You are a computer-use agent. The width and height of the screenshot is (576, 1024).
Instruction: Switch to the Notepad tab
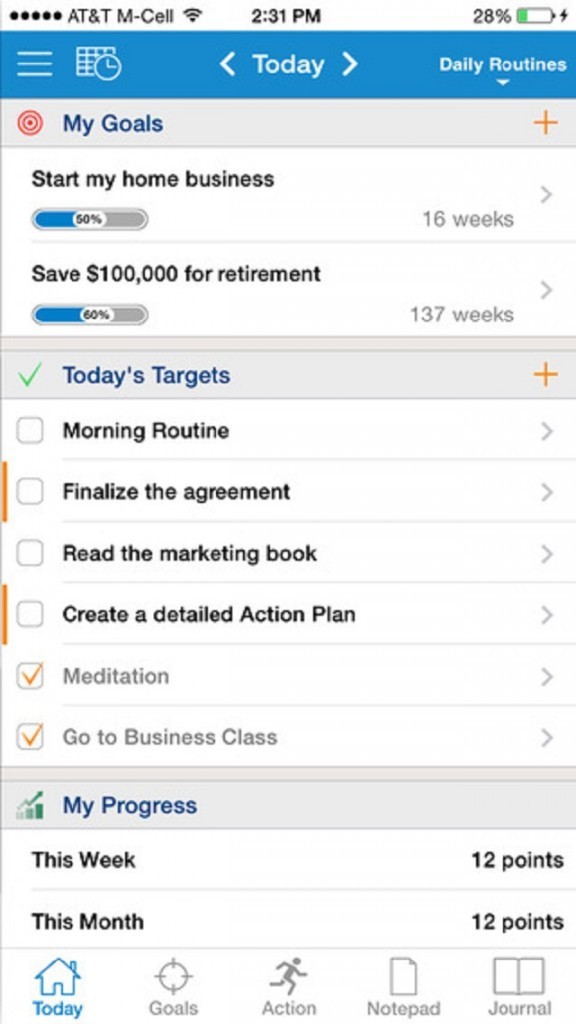[x=403, y=986]
